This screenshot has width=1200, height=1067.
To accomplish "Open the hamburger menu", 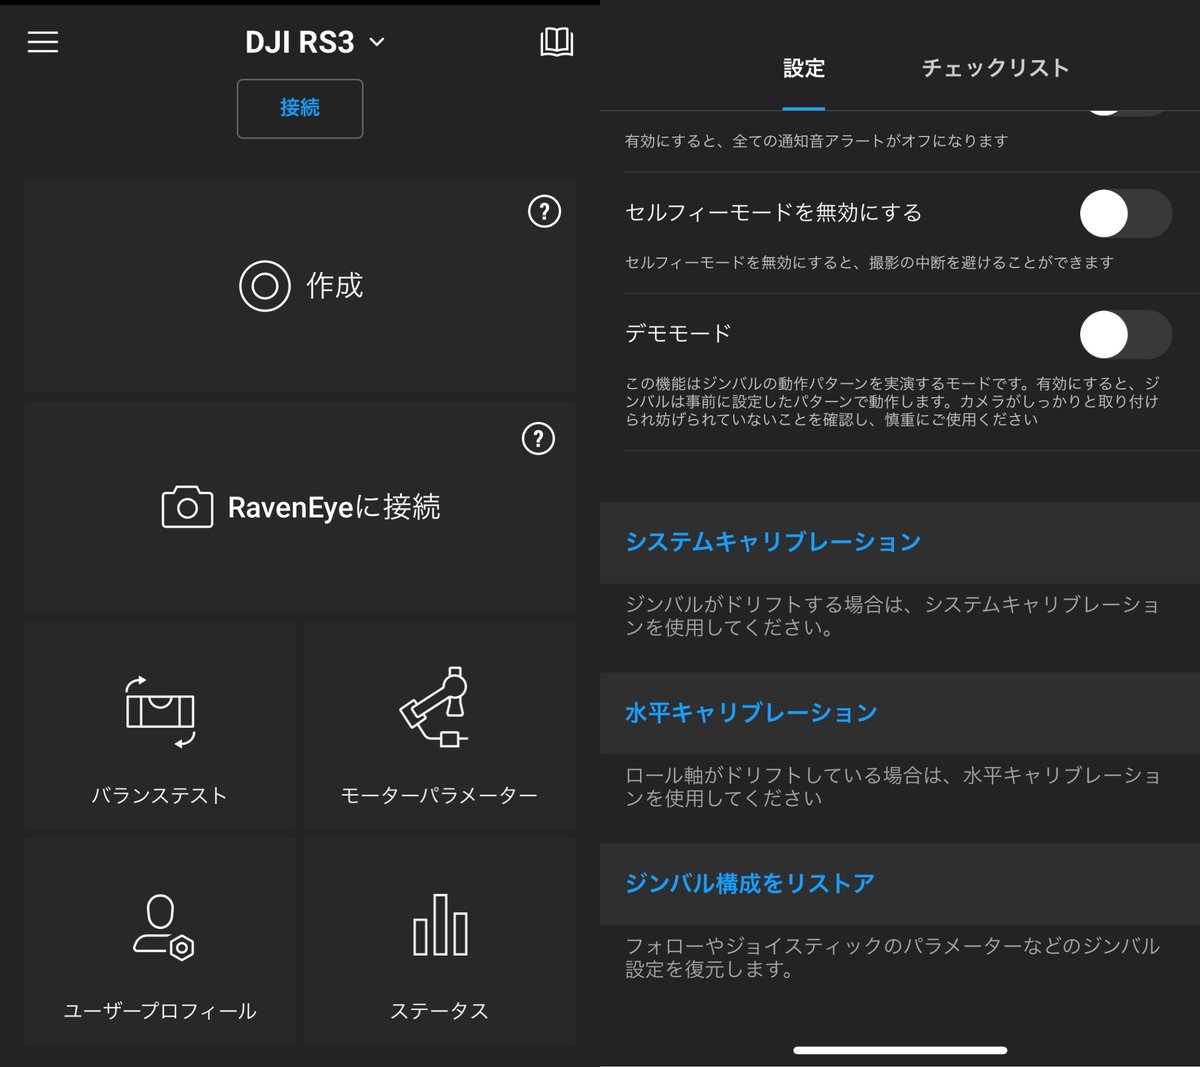I will point(42,42).
